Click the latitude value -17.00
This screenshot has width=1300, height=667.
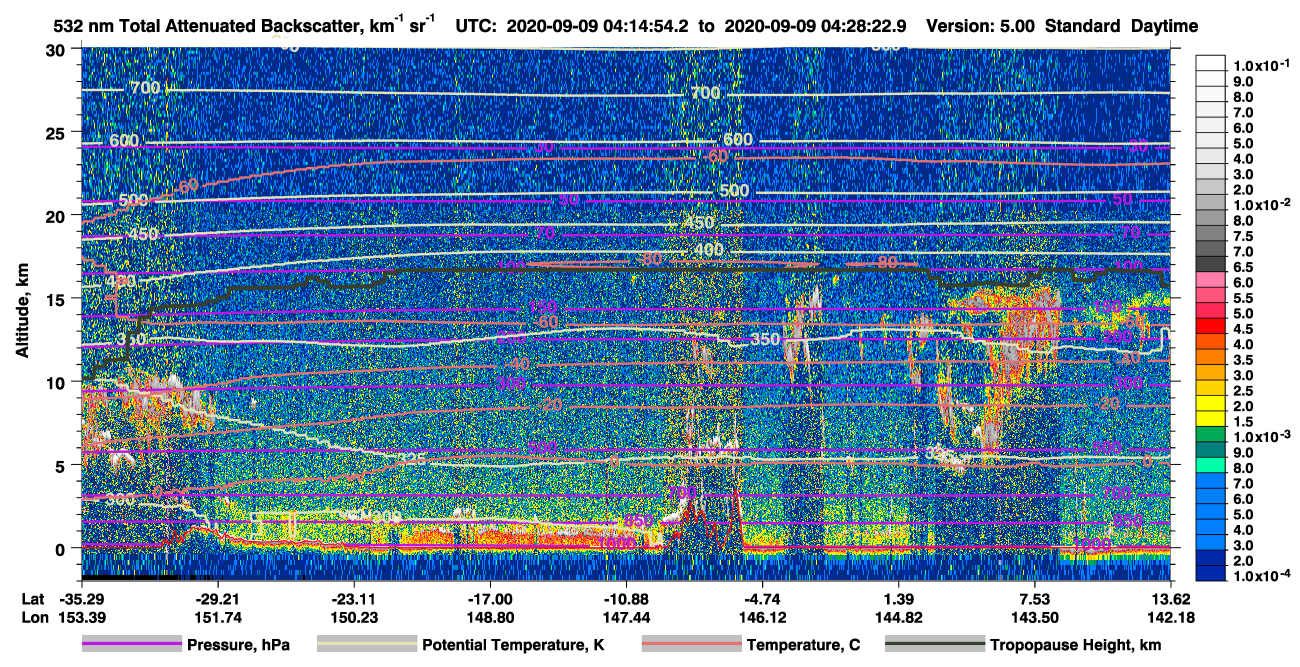pos(490,598)
